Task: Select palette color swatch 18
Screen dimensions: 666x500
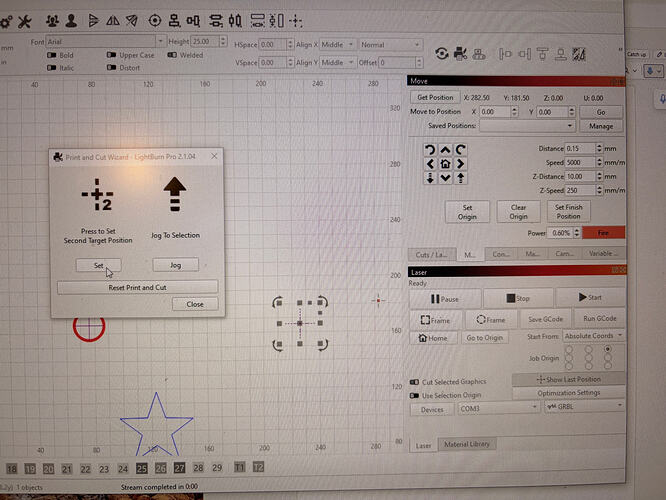Action: pos(11,469)
